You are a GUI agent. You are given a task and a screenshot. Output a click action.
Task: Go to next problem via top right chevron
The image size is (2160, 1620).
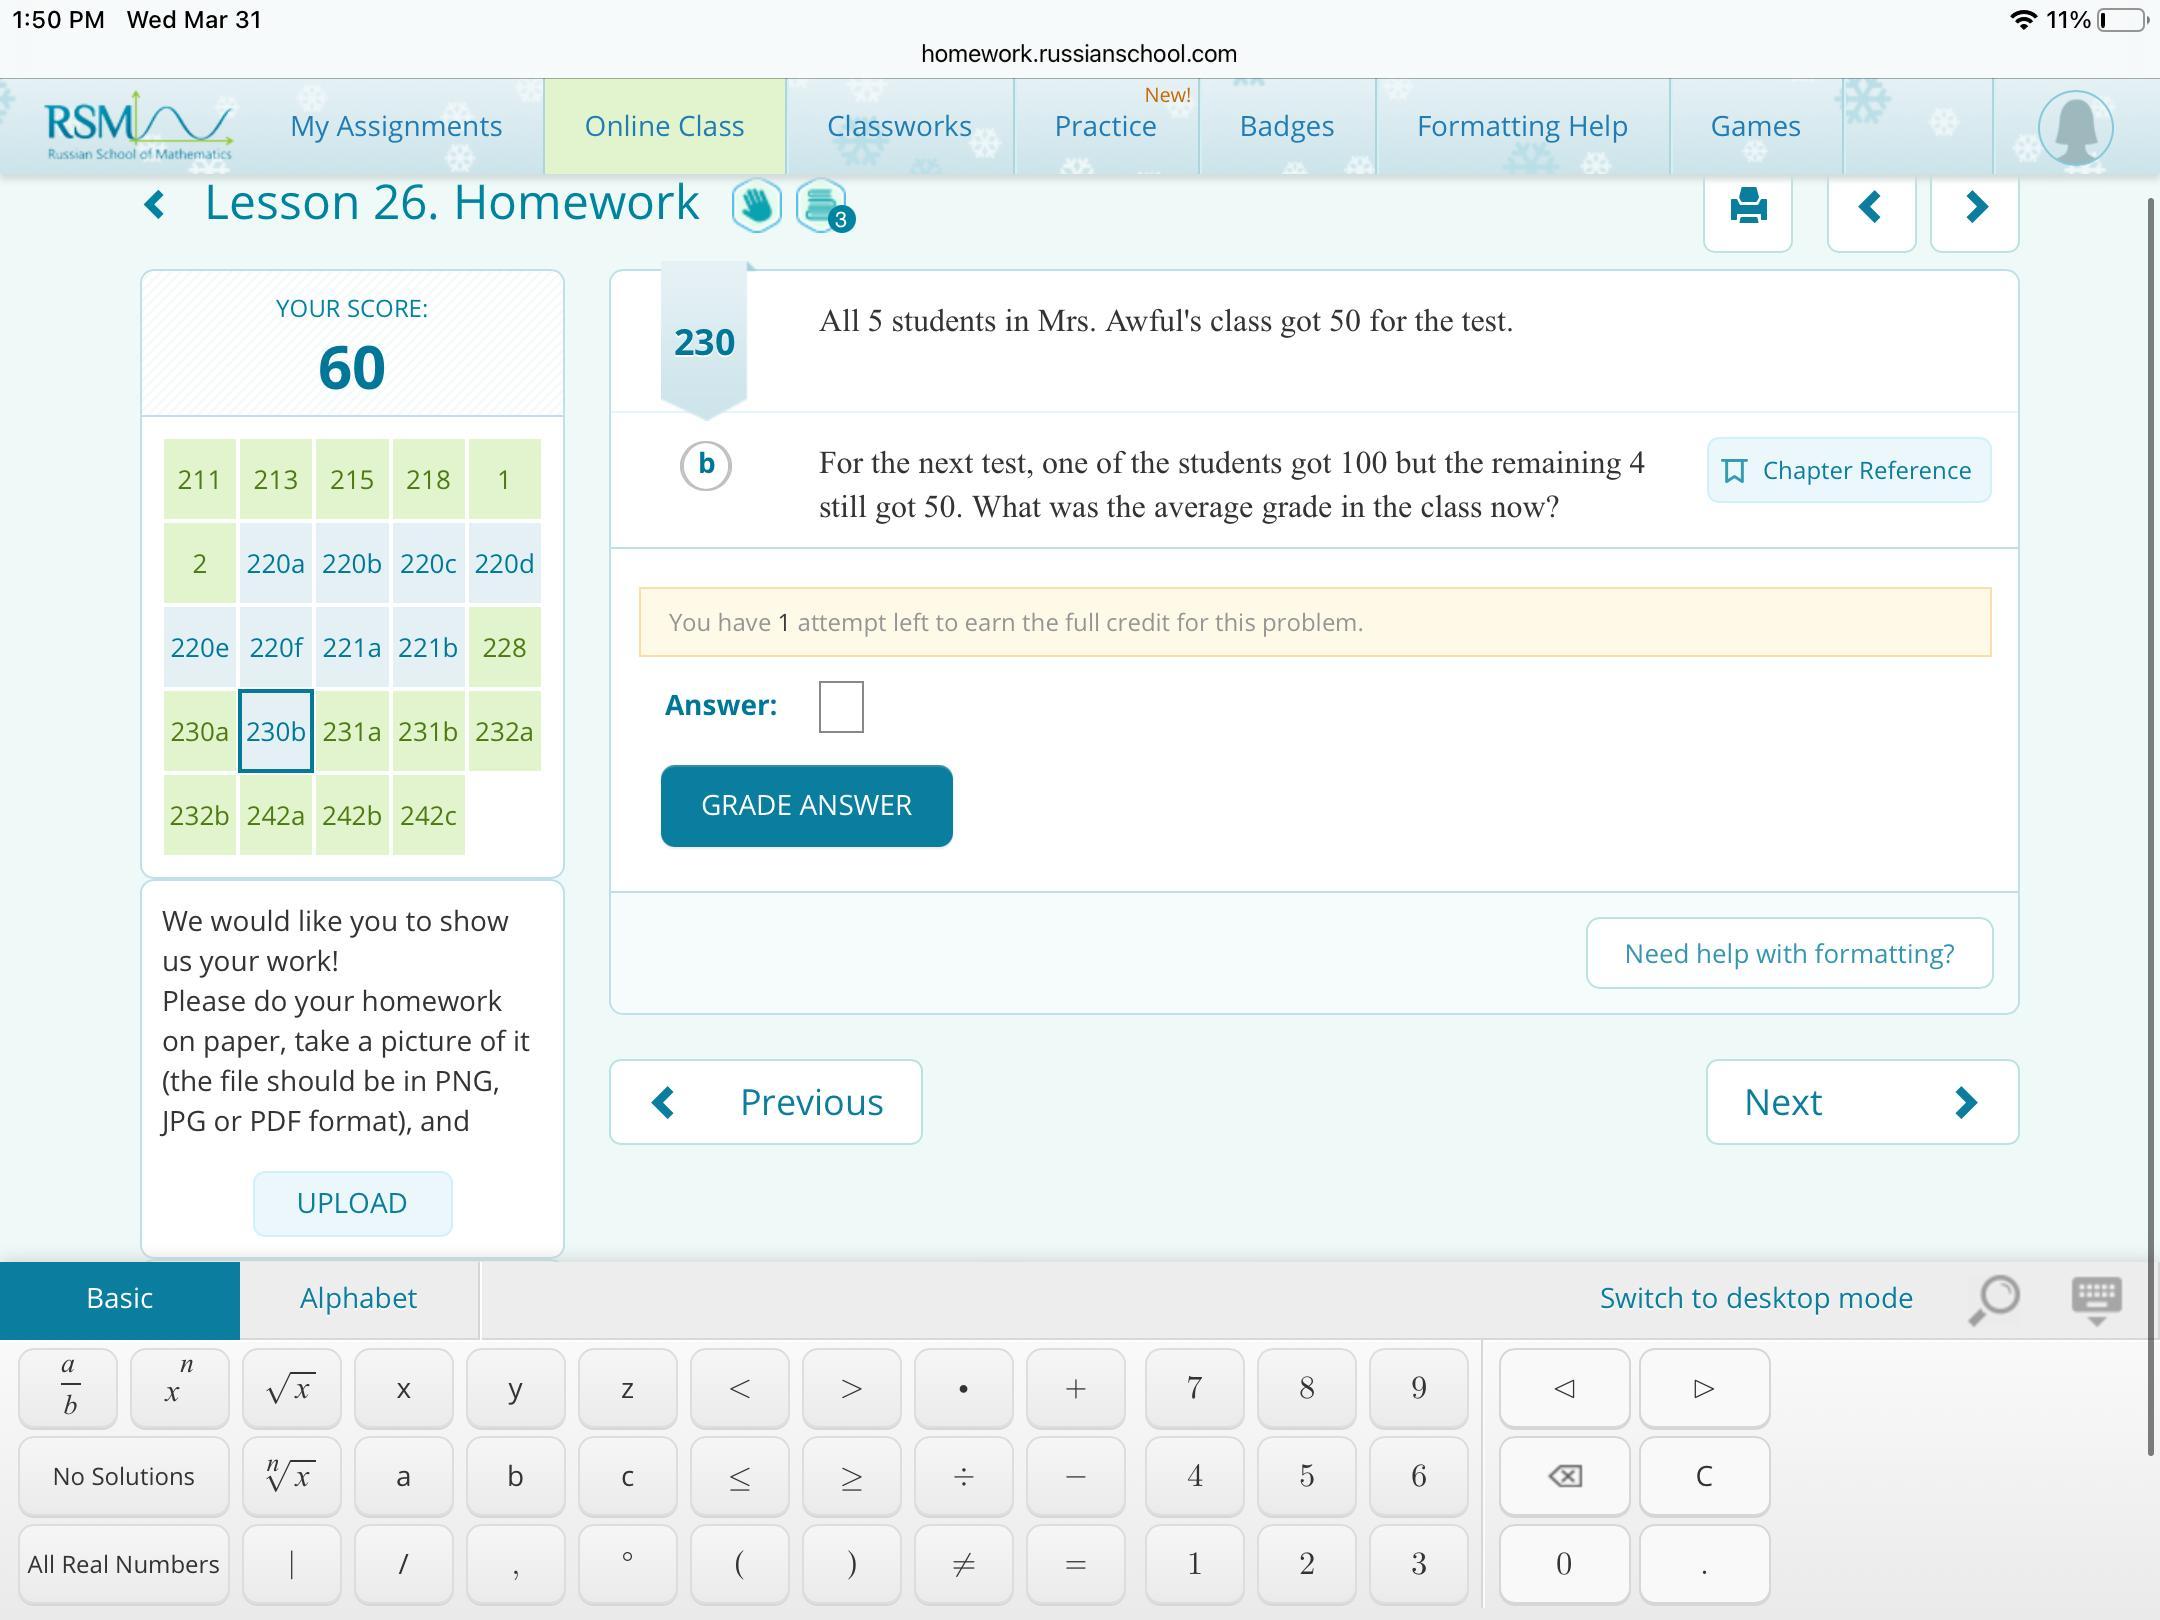1974,208
